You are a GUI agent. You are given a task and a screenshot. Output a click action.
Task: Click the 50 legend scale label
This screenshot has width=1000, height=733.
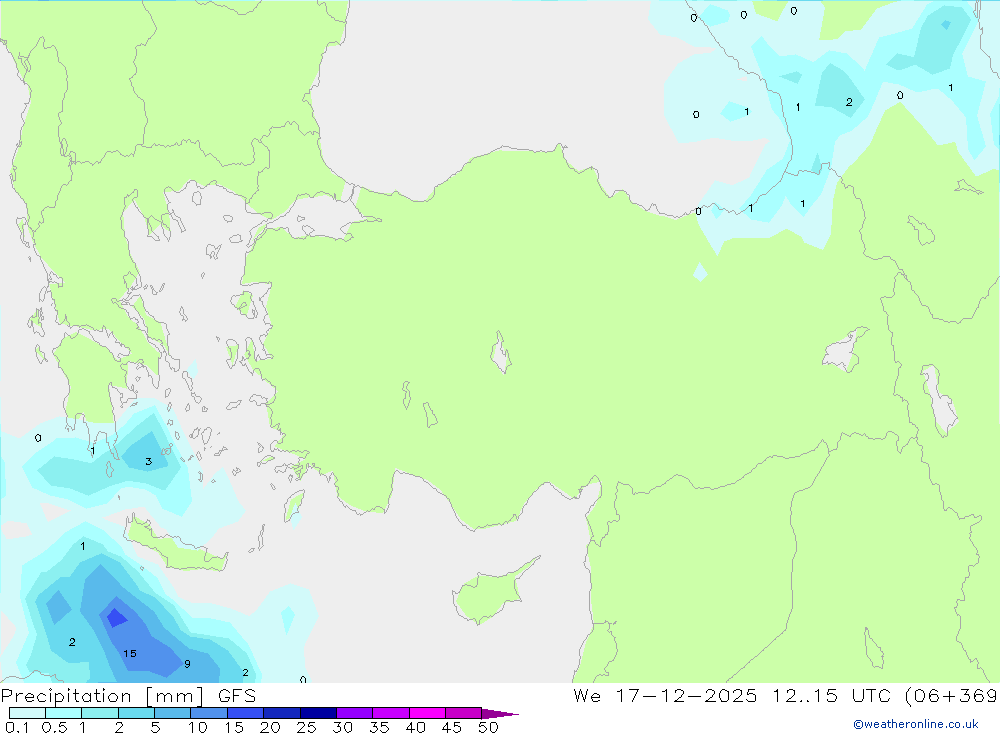[488, 727]
